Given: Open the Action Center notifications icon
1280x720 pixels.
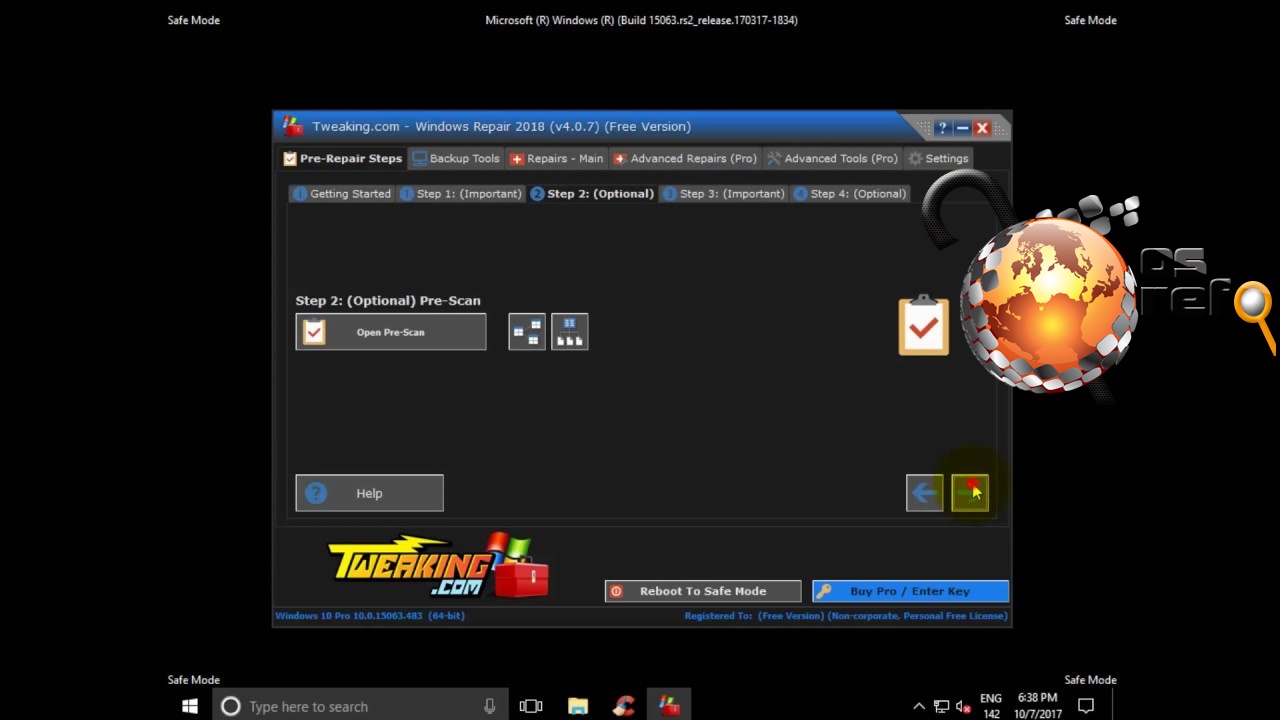Looking at the screenshot, I should pyautogui.click(x=1086, y=706).
